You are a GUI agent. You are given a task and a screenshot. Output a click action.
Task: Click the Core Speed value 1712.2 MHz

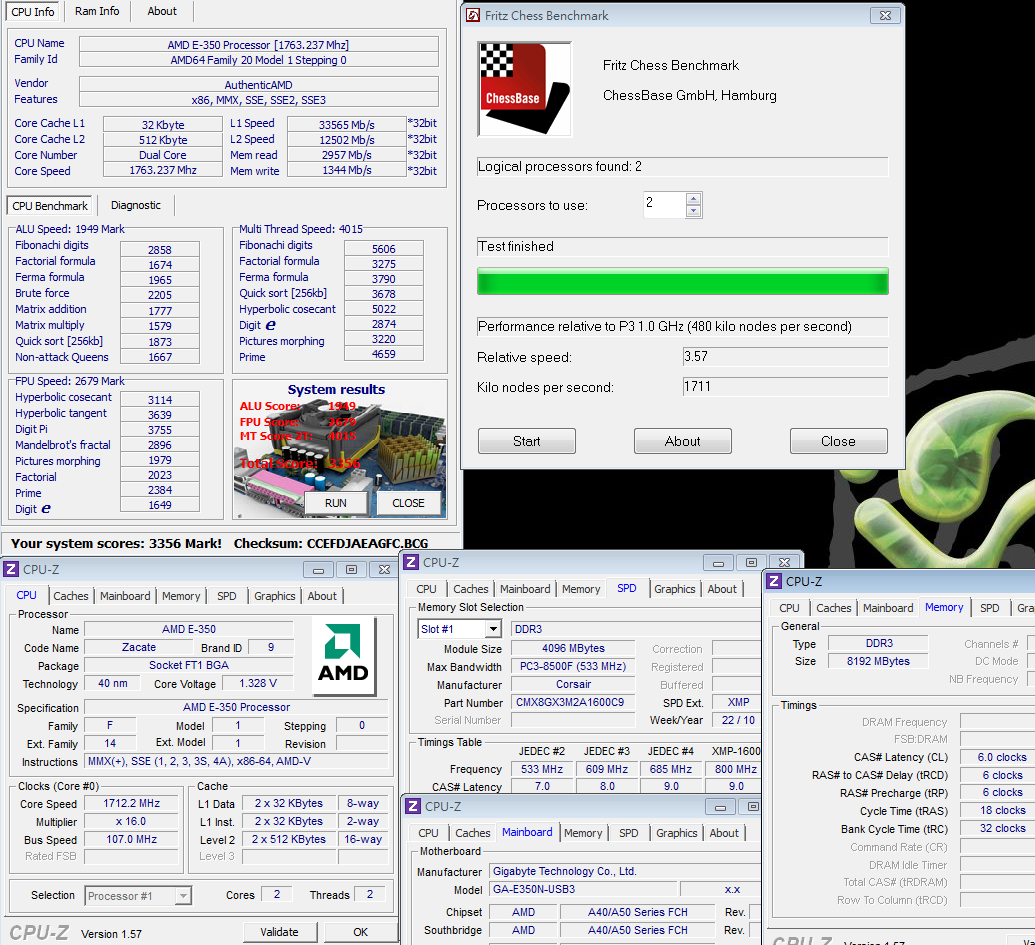point(131,803)
